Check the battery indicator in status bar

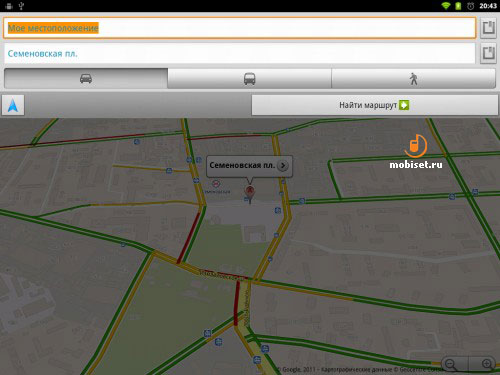[458, 6]
